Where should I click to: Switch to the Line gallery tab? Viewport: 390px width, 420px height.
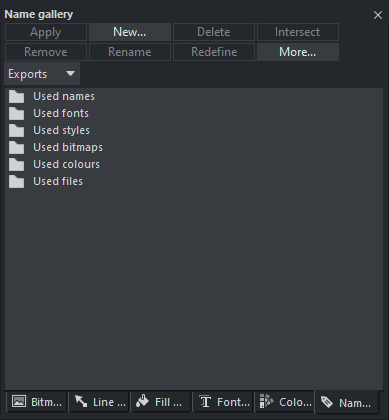[99, 402]
